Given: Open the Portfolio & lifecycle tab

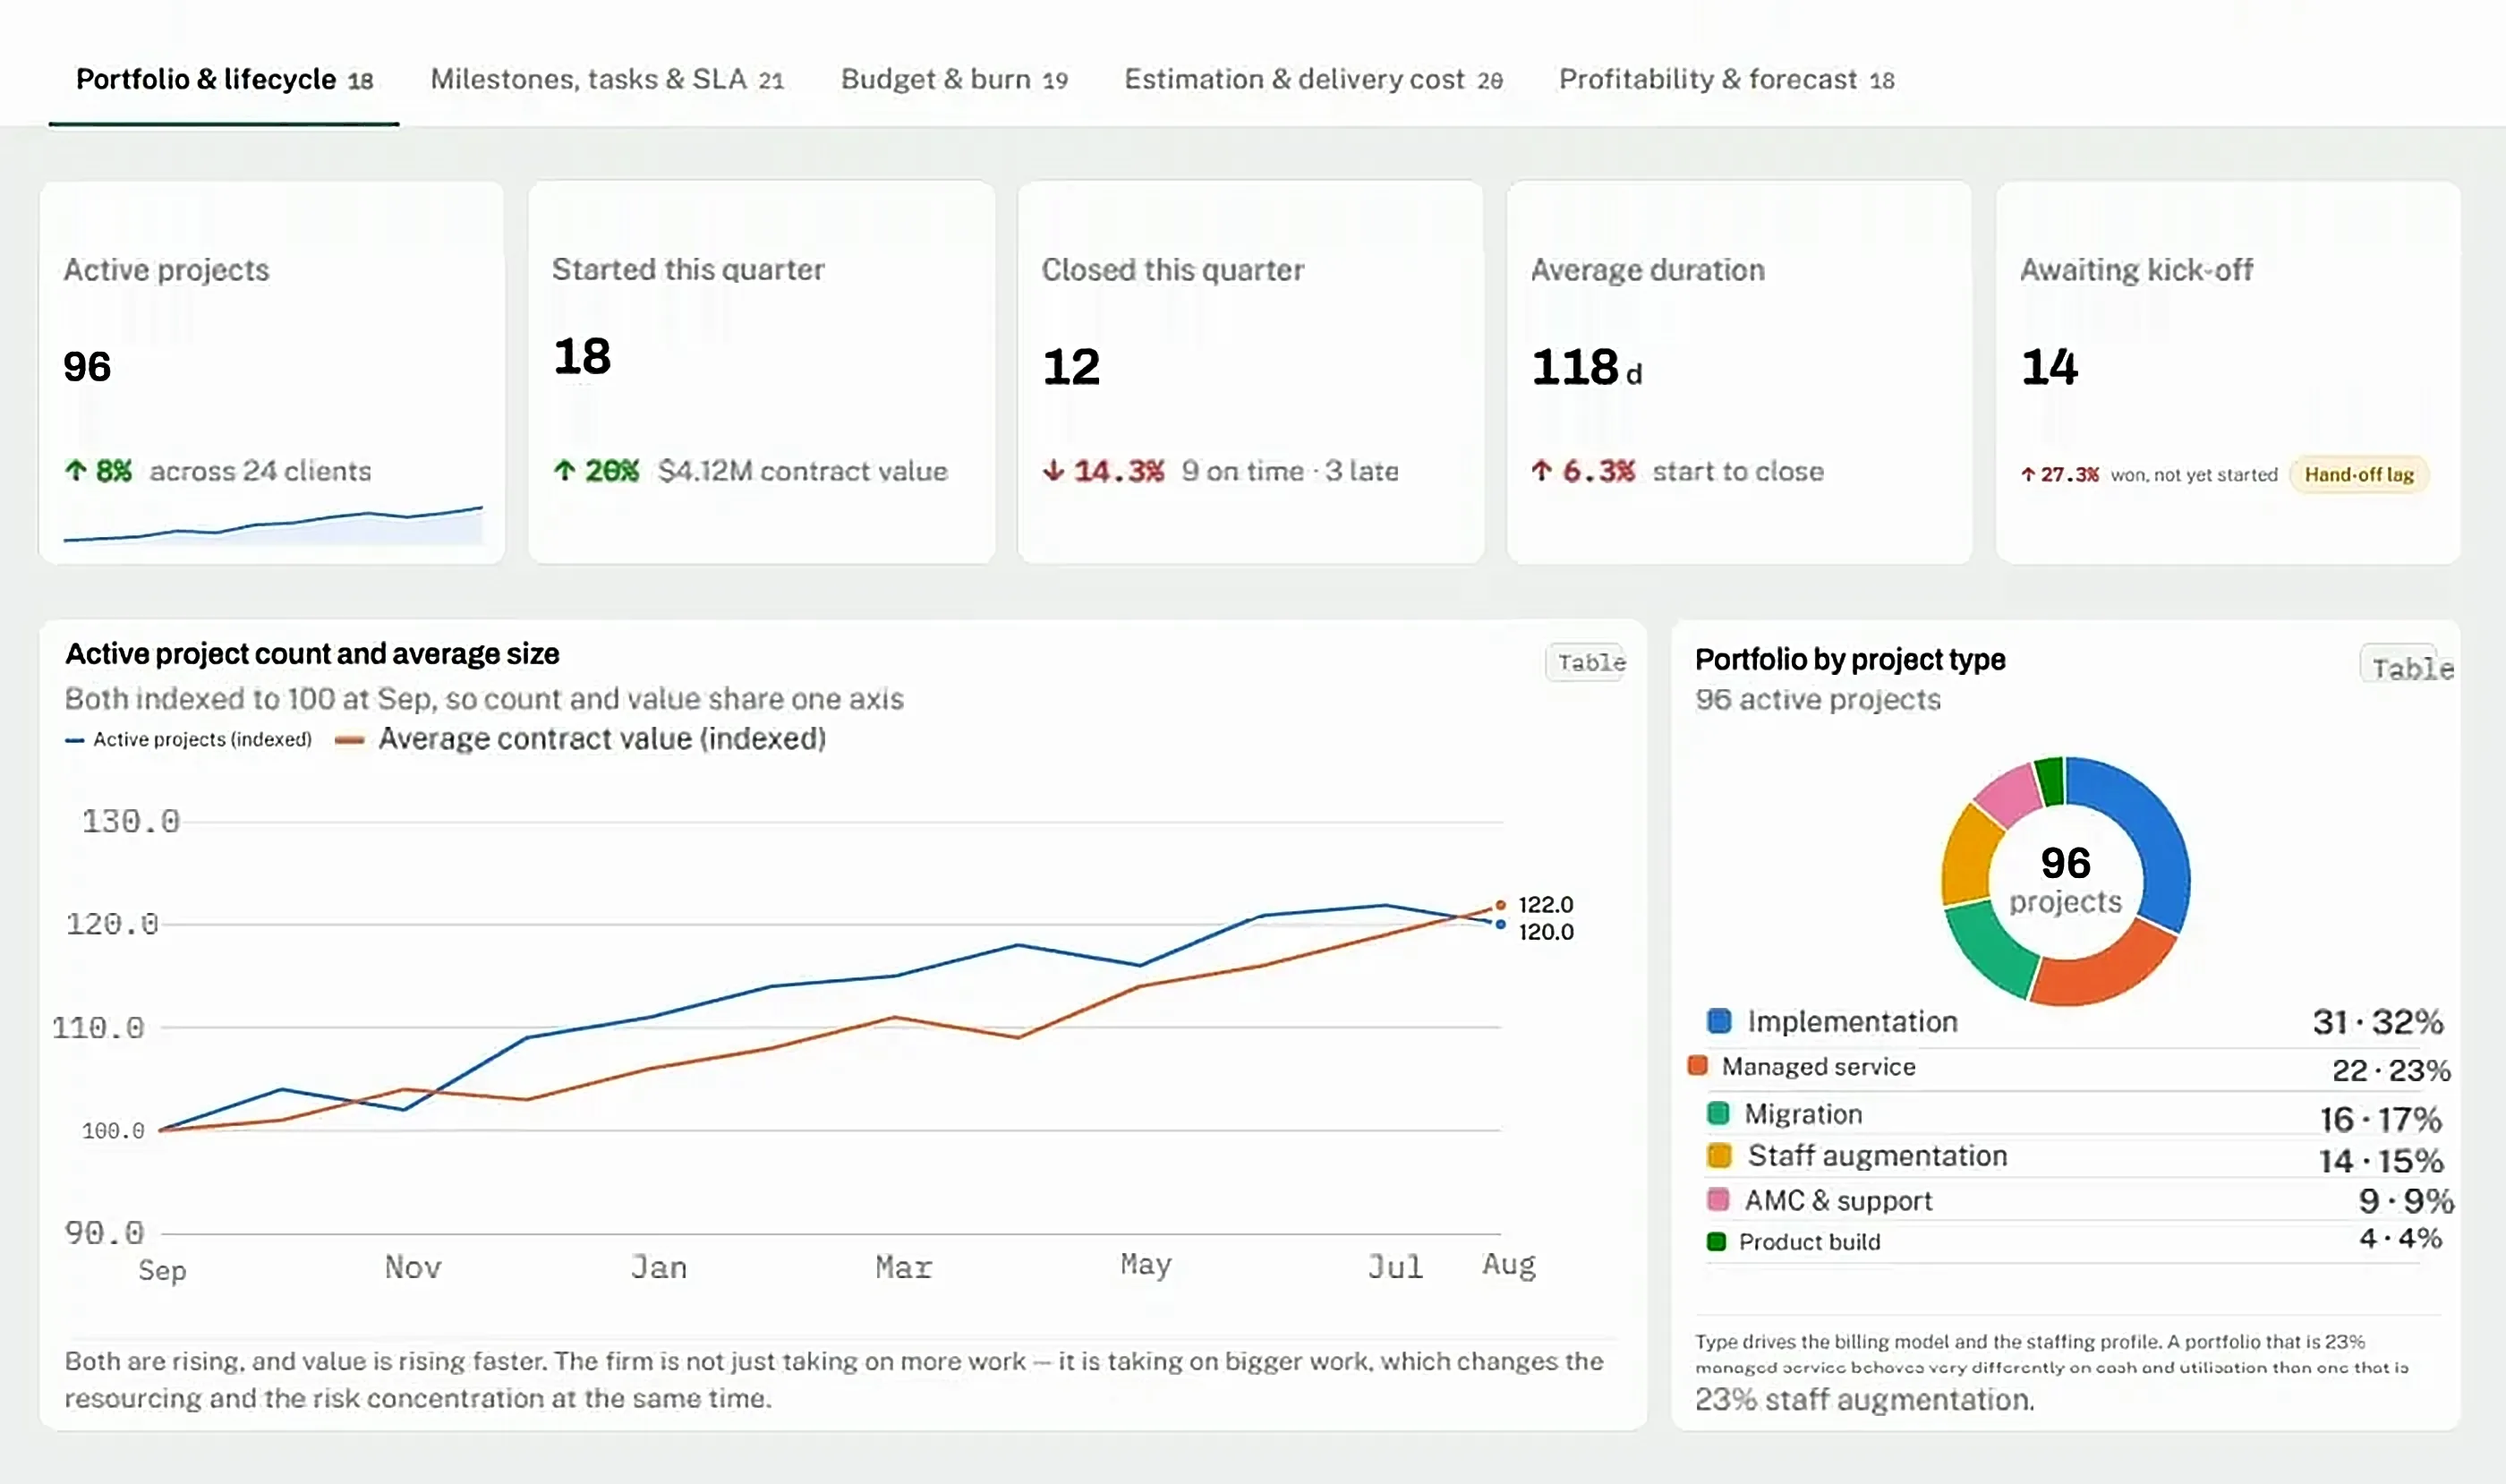Looking at the screenshot, I should pos(224,80).
